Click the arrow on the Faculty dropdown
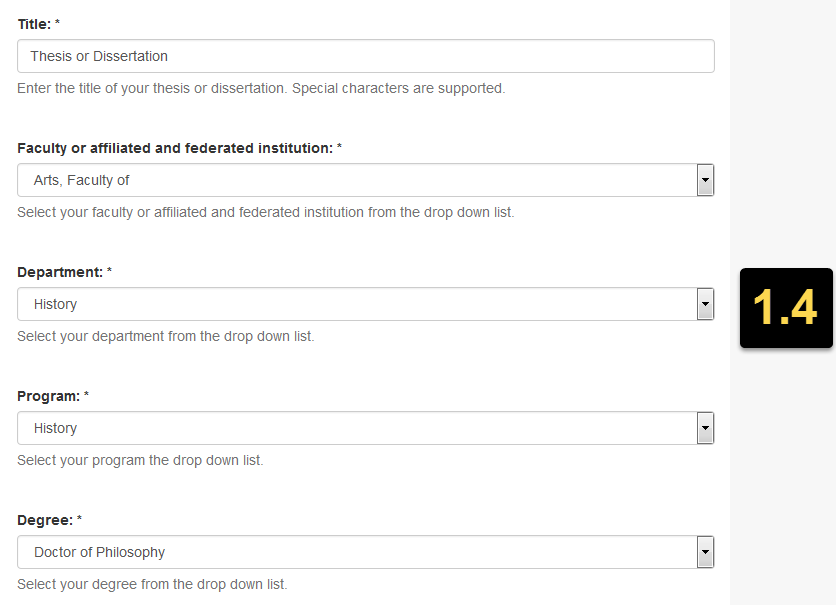 (706, 180)
